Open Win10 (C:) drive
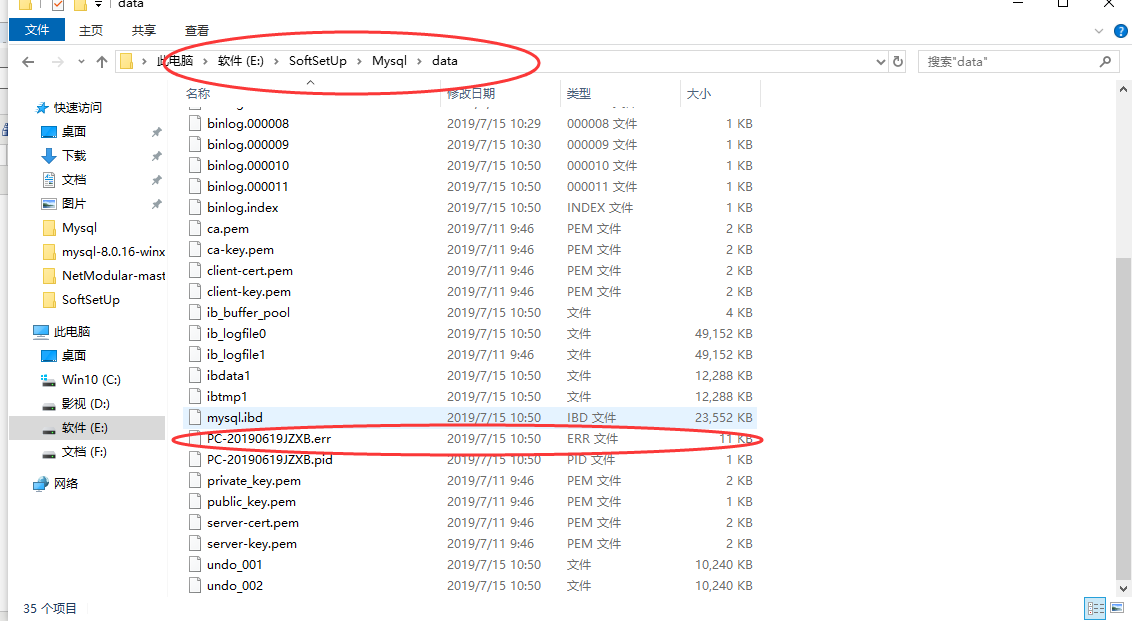 pyautogui.click(x=91, y=379)
